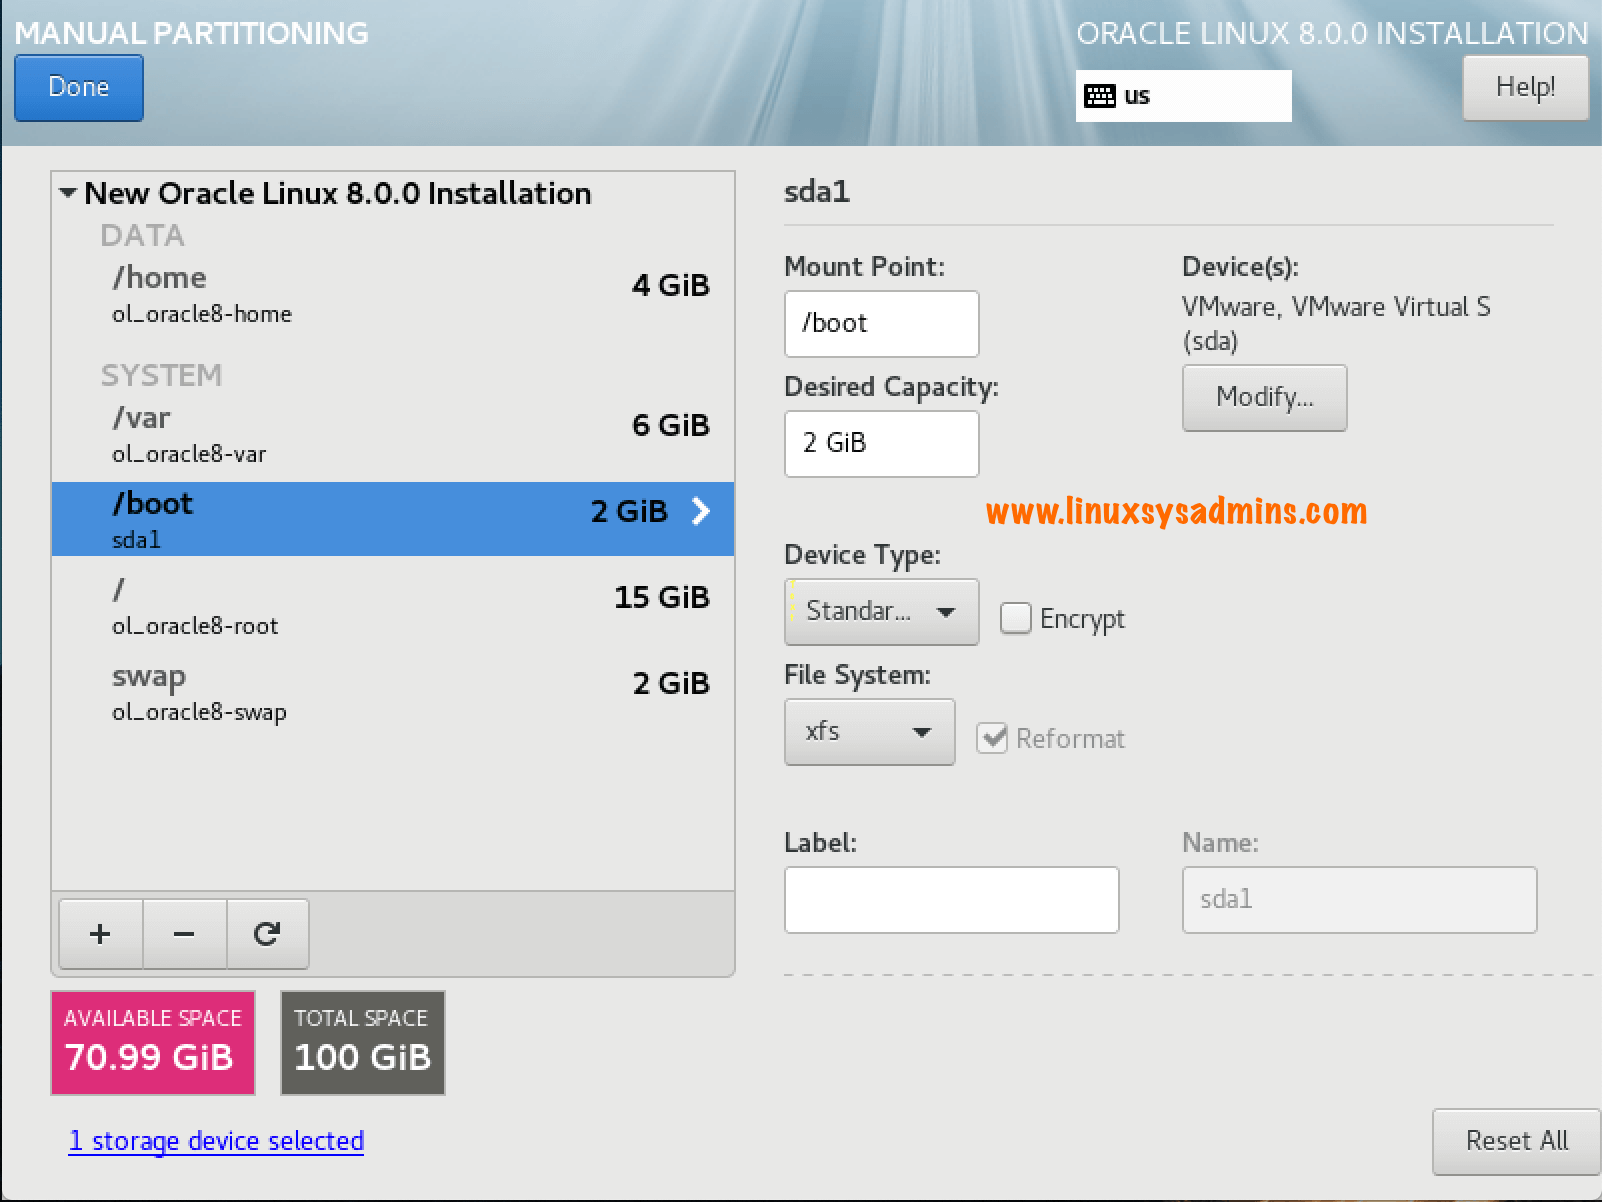Click the TOTAL SPACE 100 GiB indicator
This screenshot has width=1602, height=1202.
click(x=362, y=1042)
